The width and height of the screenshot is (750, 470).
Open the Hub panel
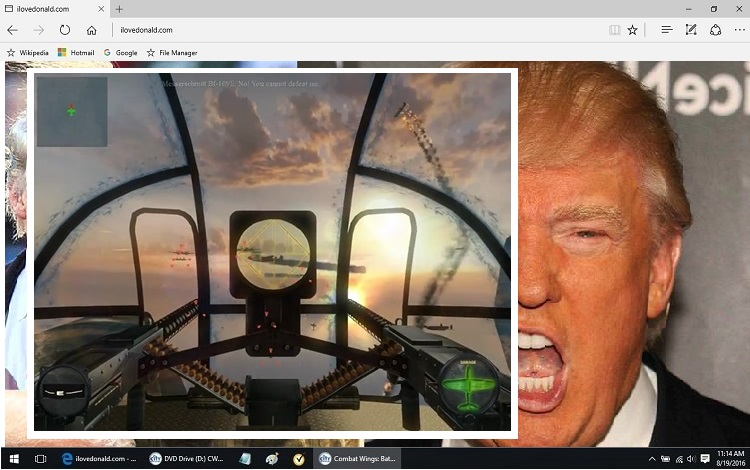pyautogui.click(x=667, y=30)
